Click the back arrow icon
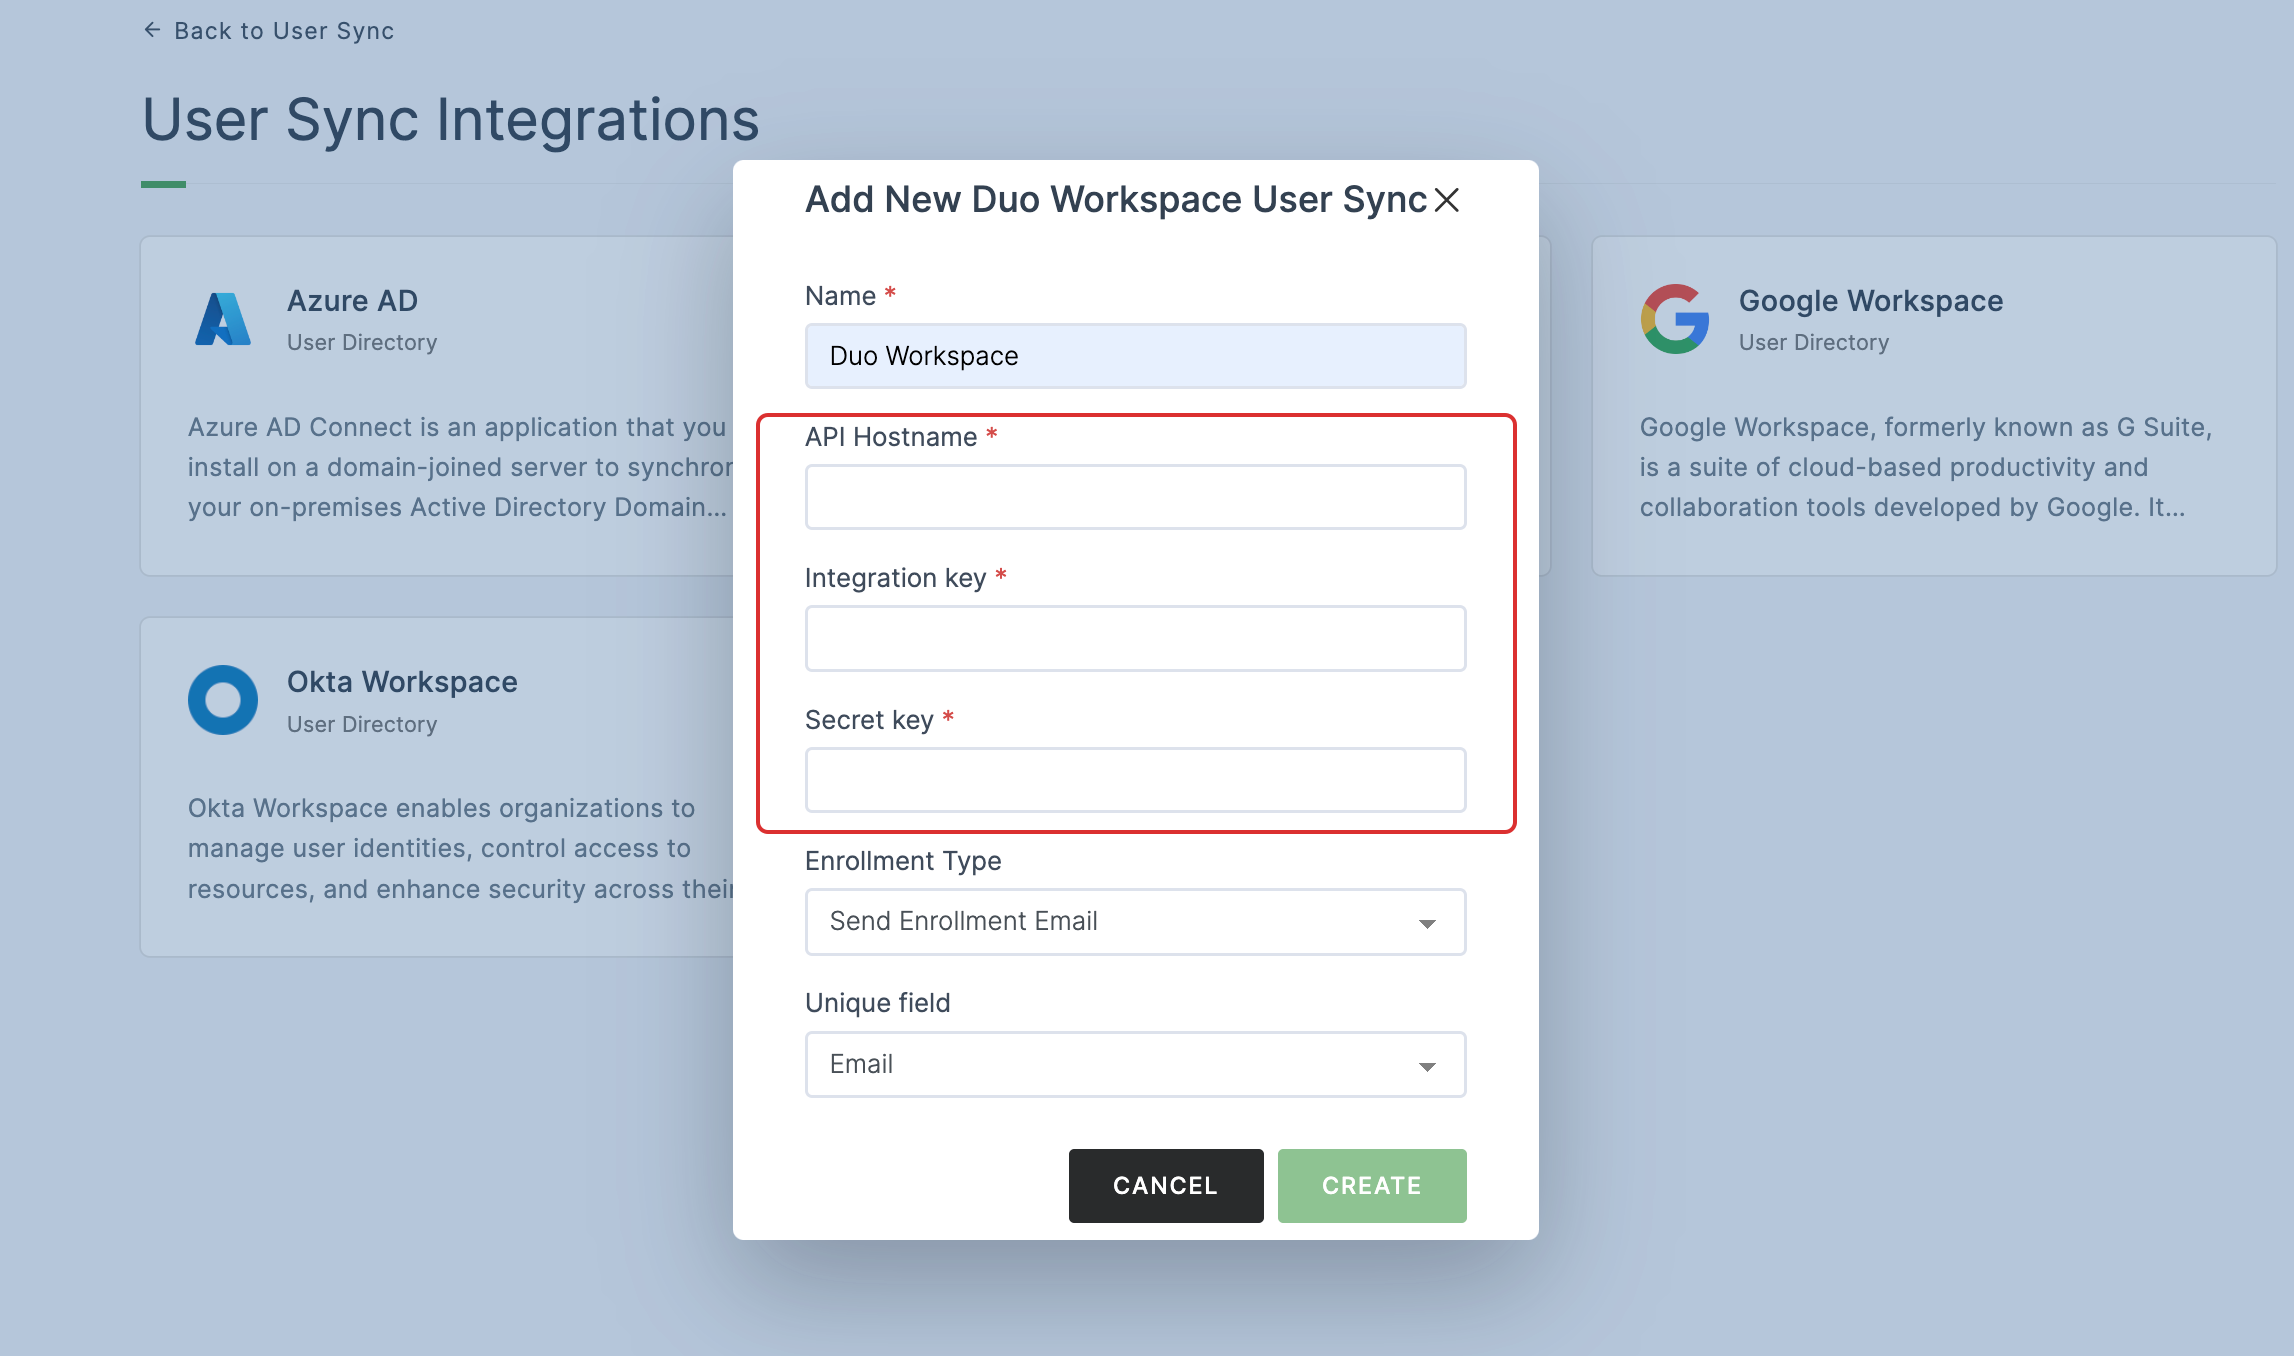This screenshot has height=1356, width=2294. click(152, 30)
